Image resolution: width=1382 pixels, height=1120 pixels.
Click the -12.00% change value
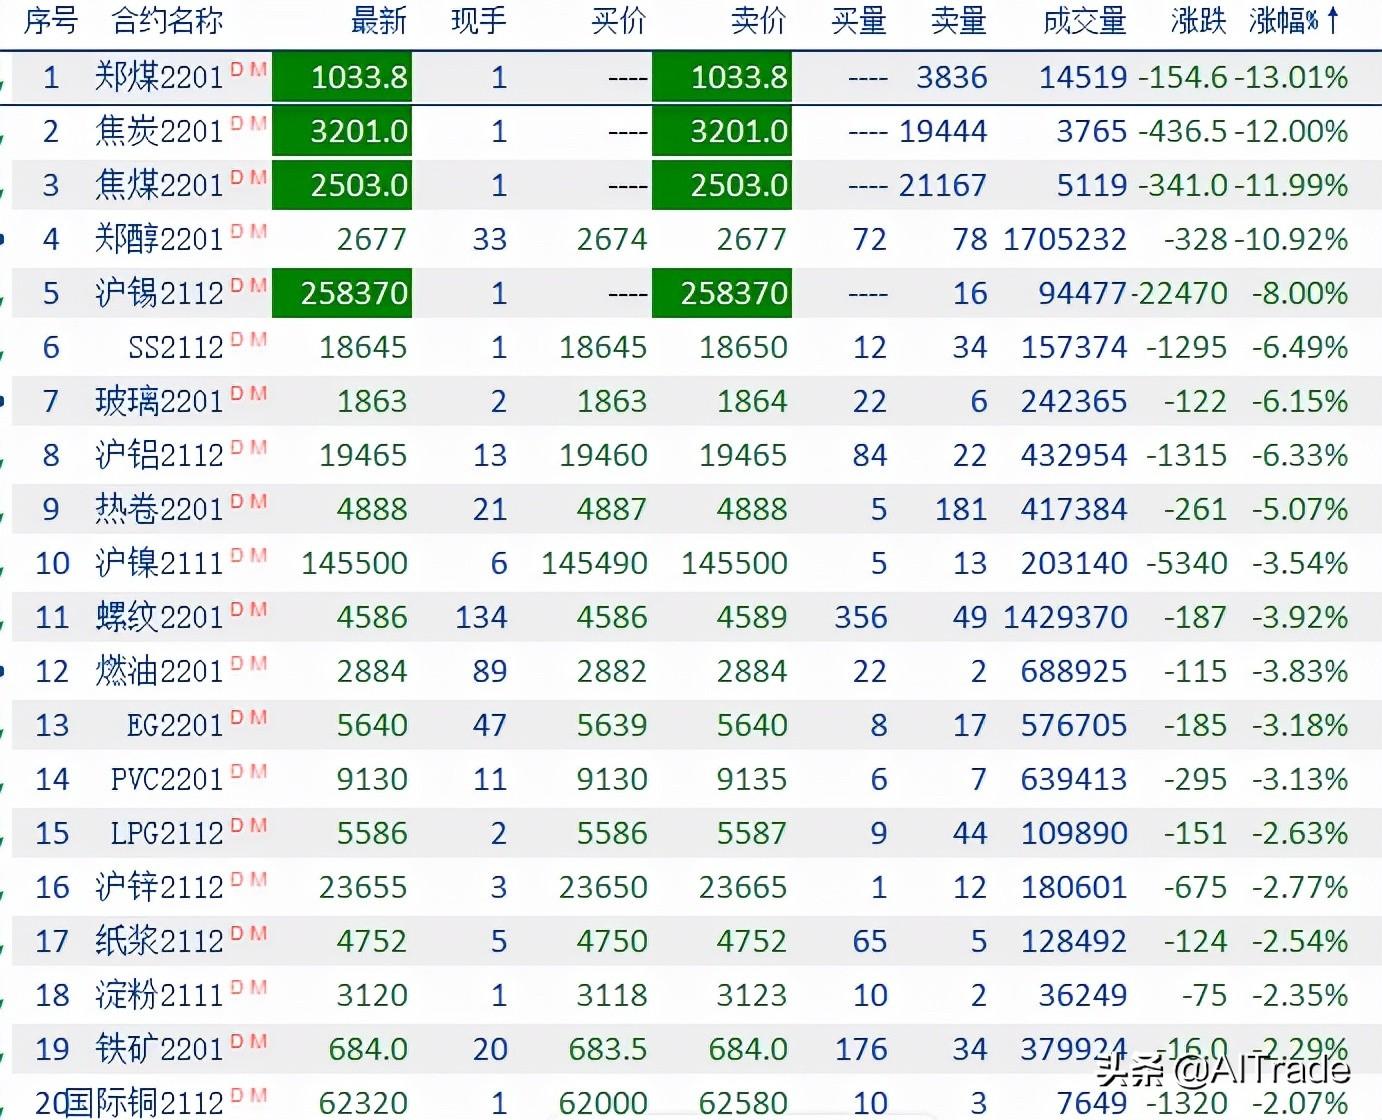coord(1291,131)
